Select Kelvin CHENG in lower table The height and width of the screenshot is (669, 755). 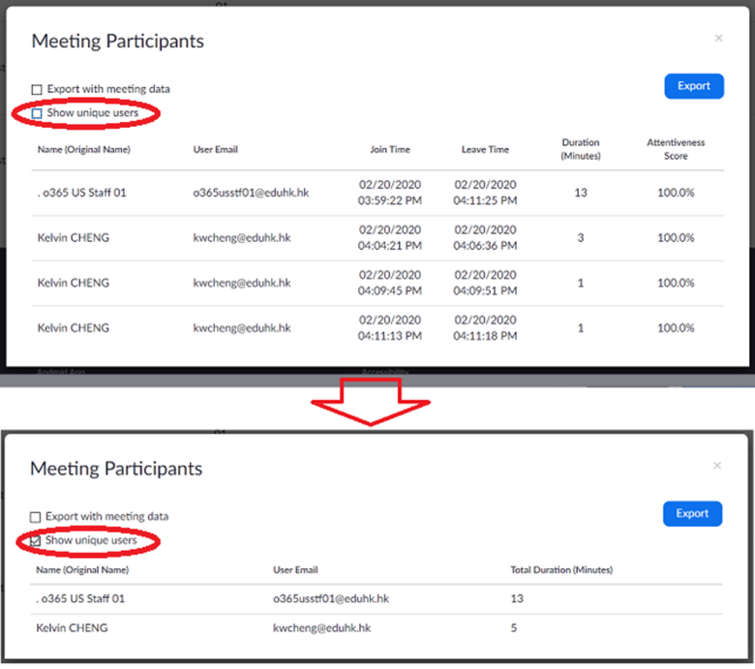coord(72,628)
